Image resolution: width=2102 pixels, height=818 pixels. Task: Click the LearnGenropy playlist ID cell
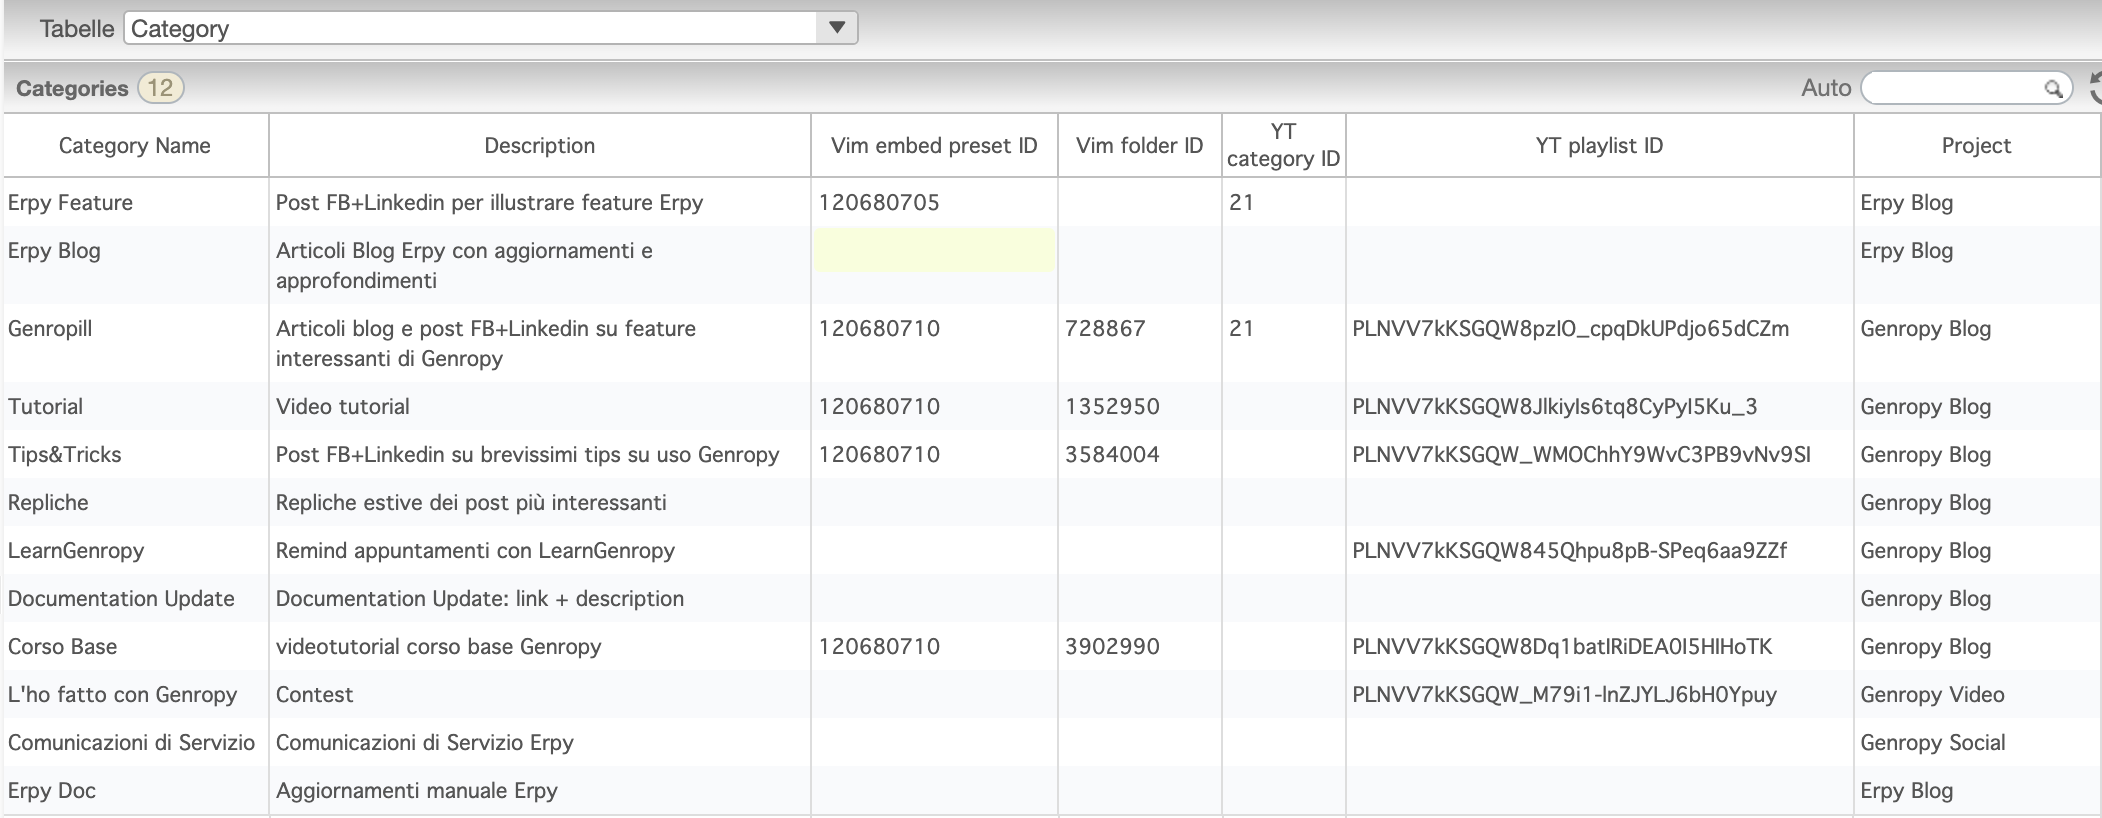pos(1568,551)
